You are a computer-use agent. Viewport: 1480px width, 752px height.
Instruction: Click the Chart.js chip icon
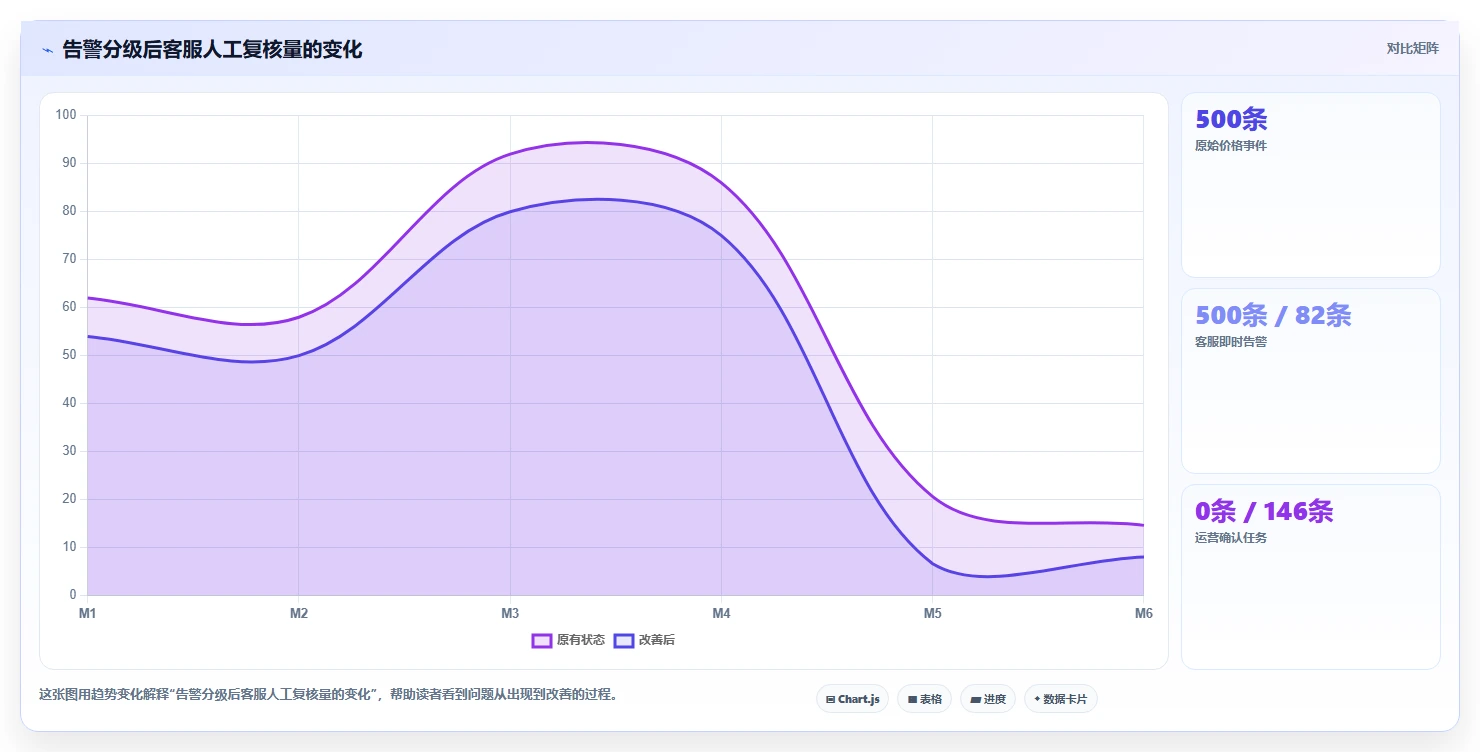click(830, 699)
